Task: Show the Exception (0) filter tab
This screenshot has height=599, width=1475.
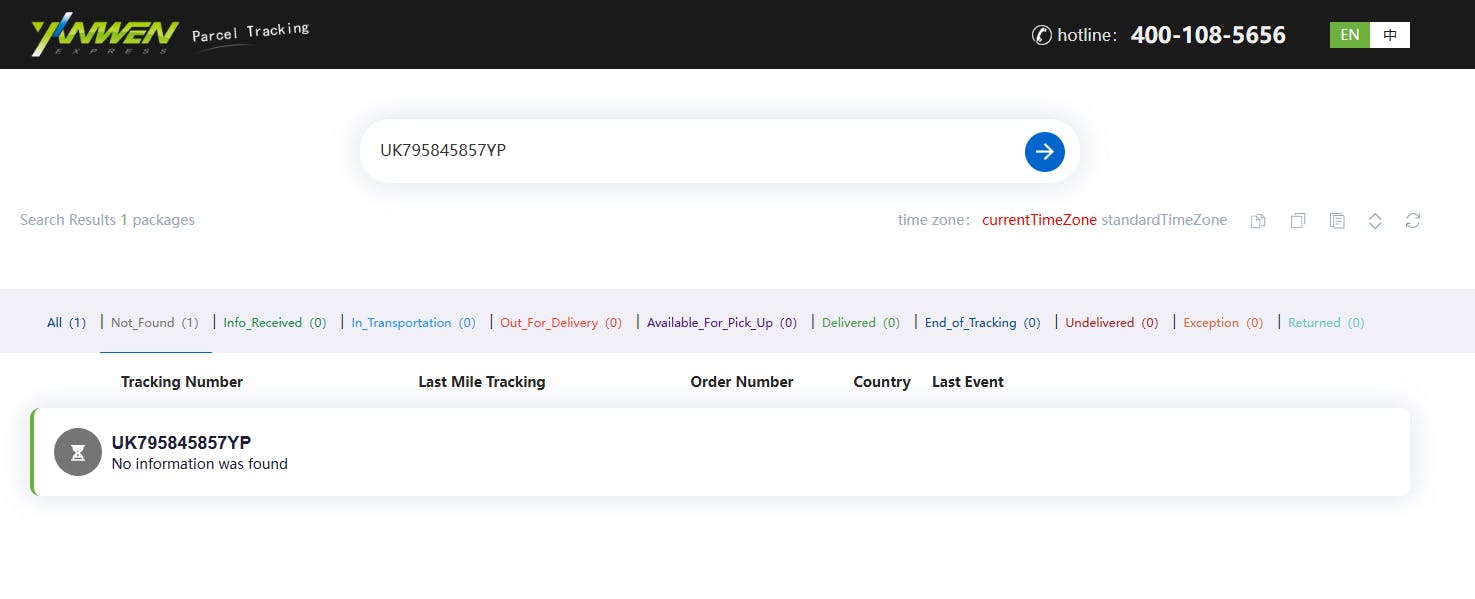Action: pos(1222,323)
